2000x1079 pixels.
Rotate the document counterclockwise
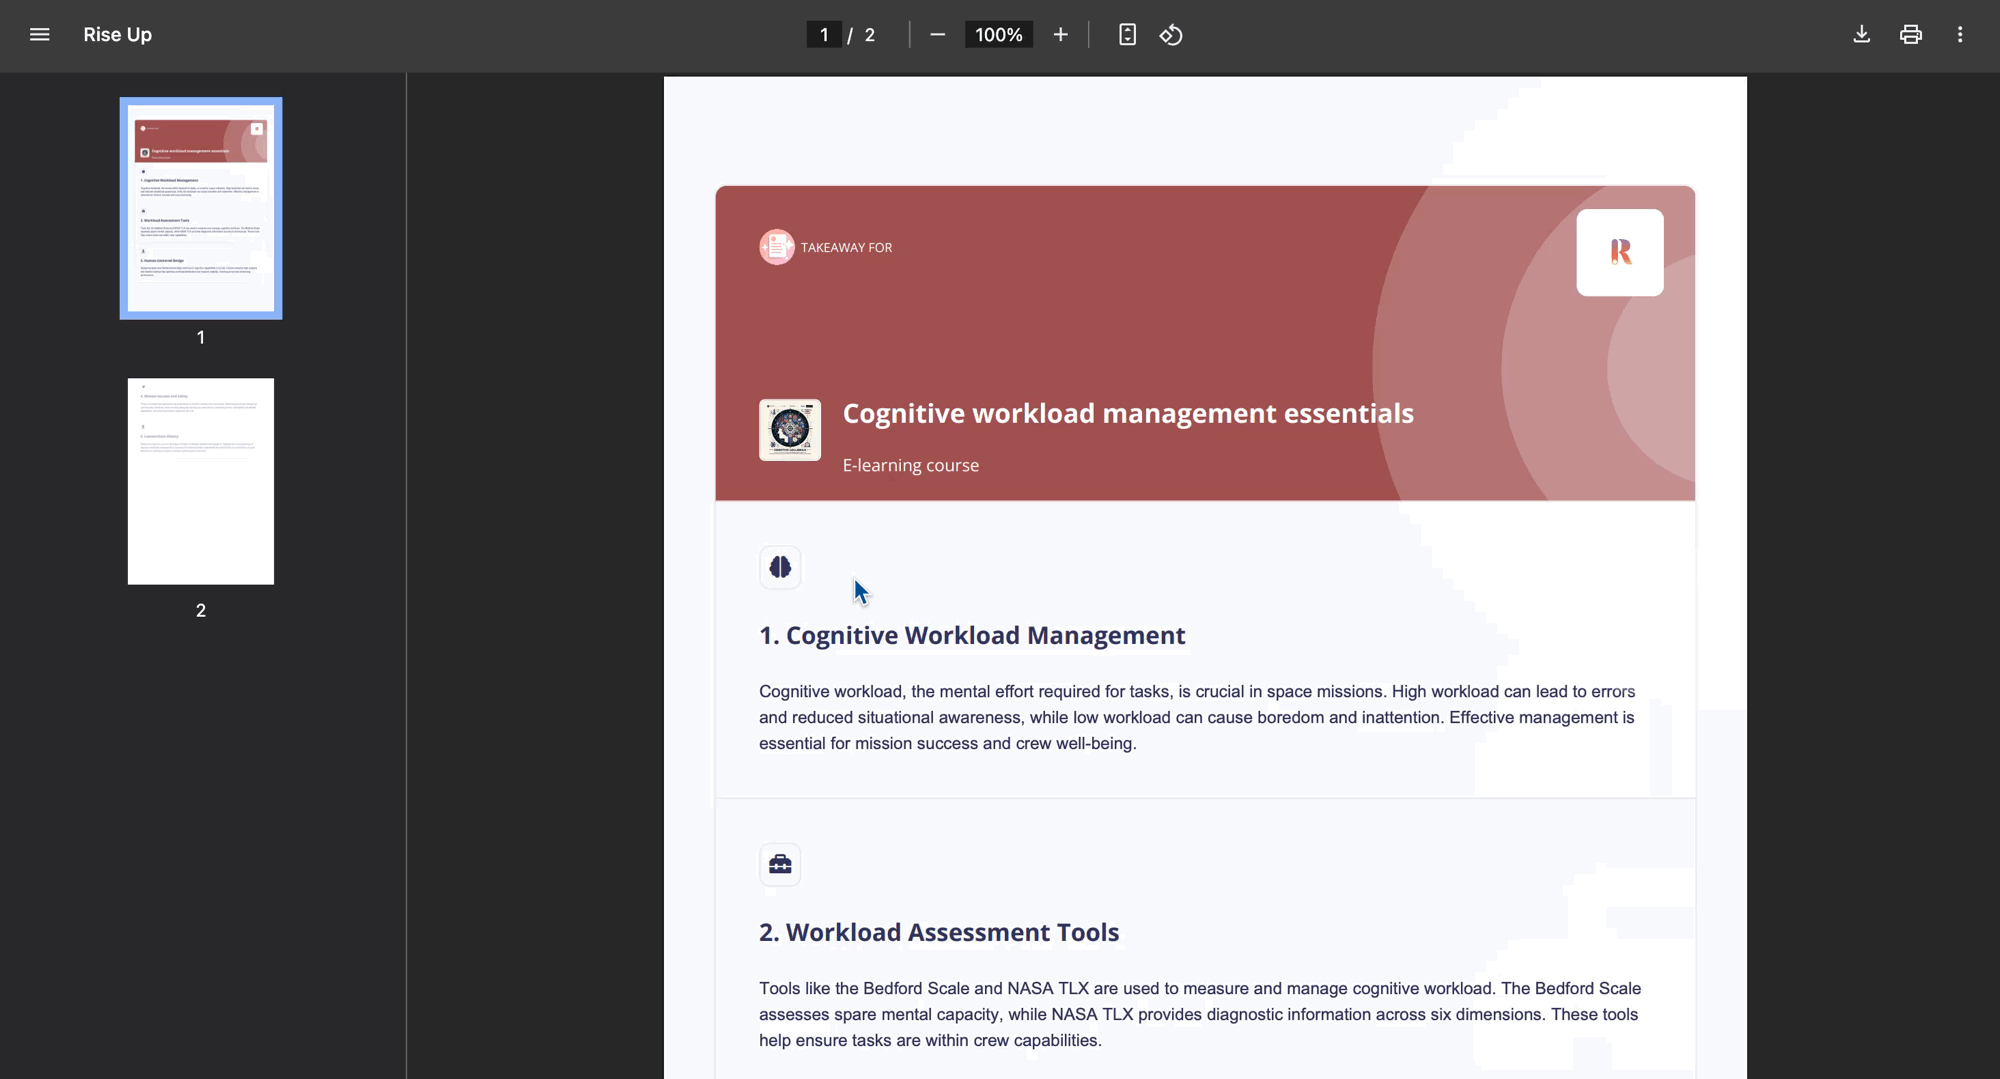tap(1171, 35)
